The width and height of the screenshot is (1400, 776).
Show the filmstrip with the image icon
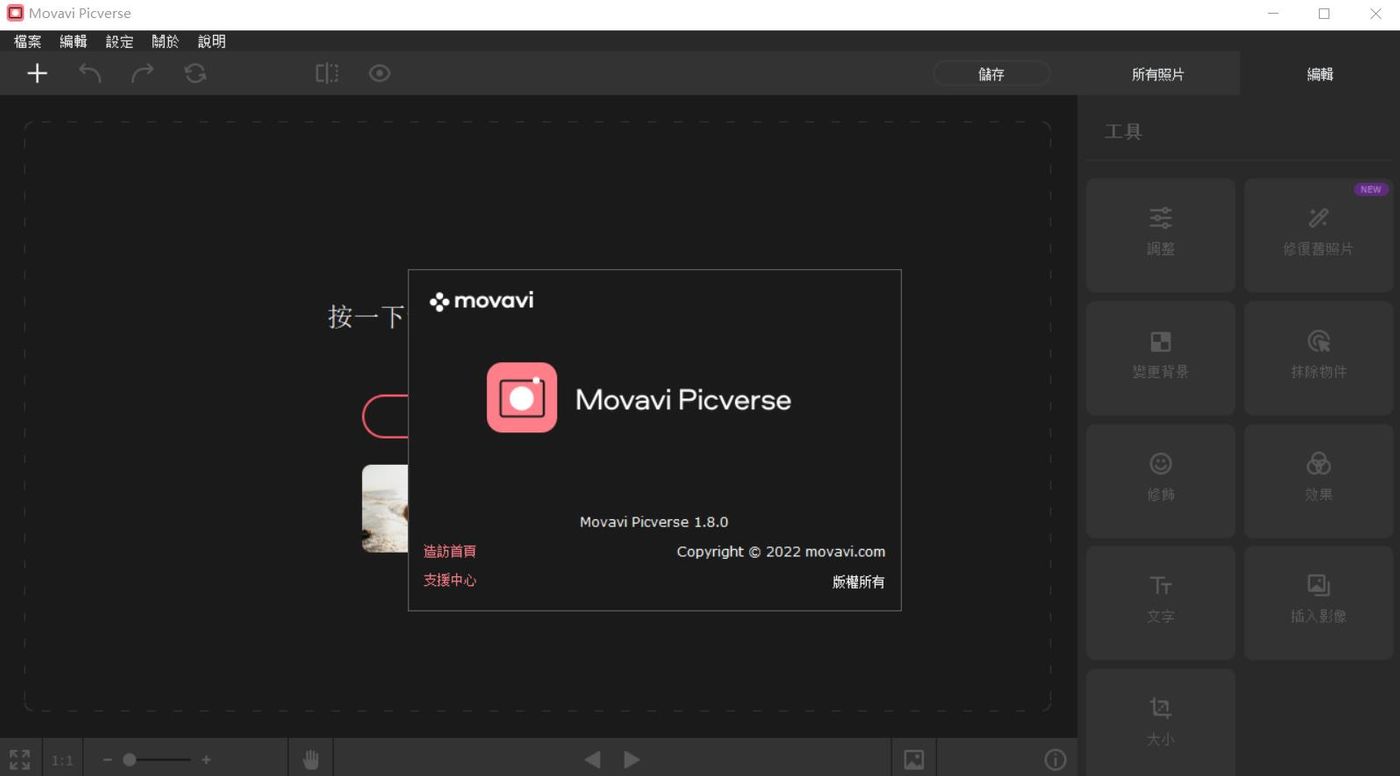(914, 760)
